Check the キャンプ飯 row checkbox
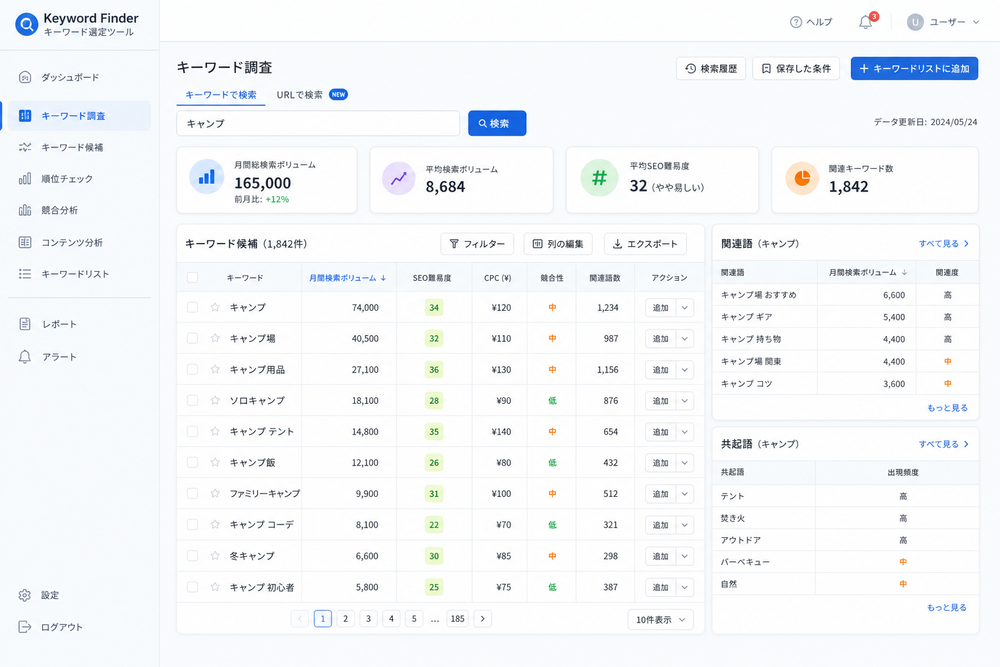The height and width of the screenshot is (667, 1000). [x=192, y=462]
